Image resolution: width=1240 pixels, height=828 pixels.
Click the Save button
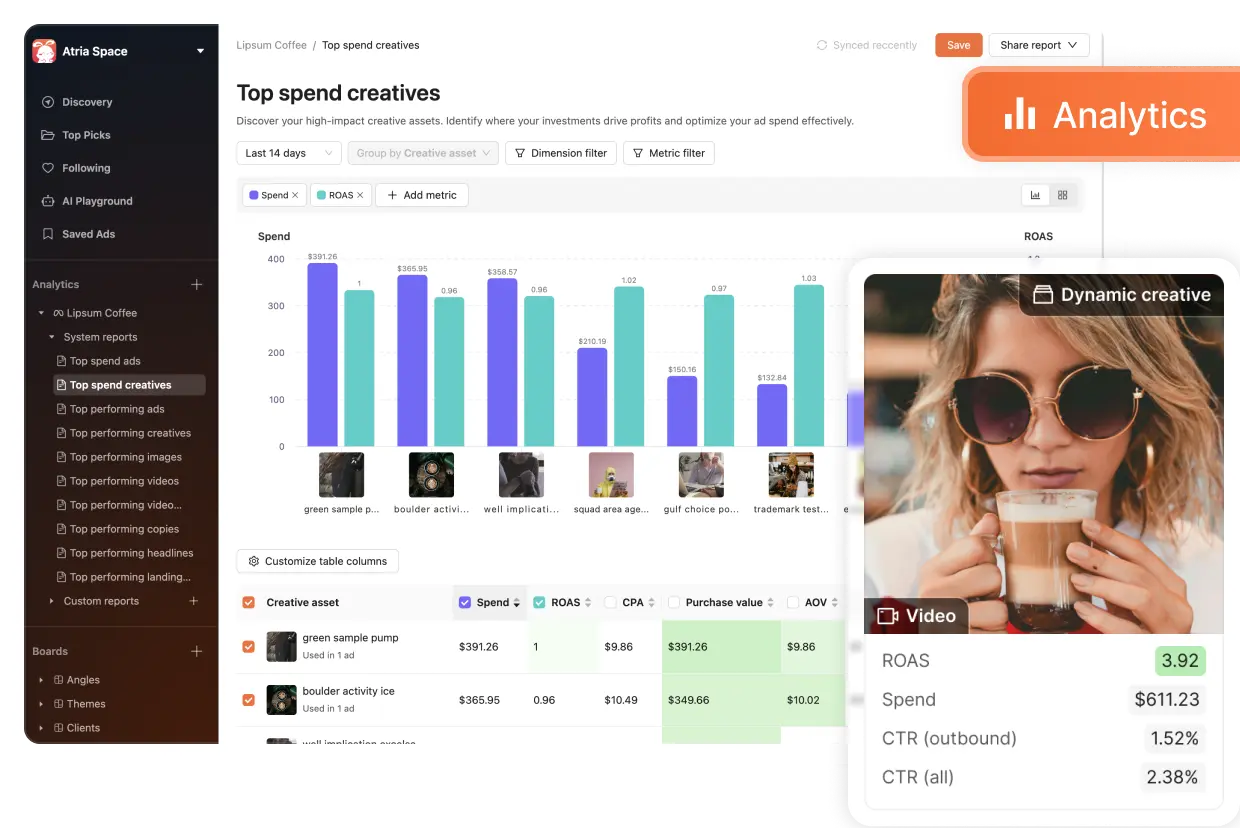[x=958, y=45]
